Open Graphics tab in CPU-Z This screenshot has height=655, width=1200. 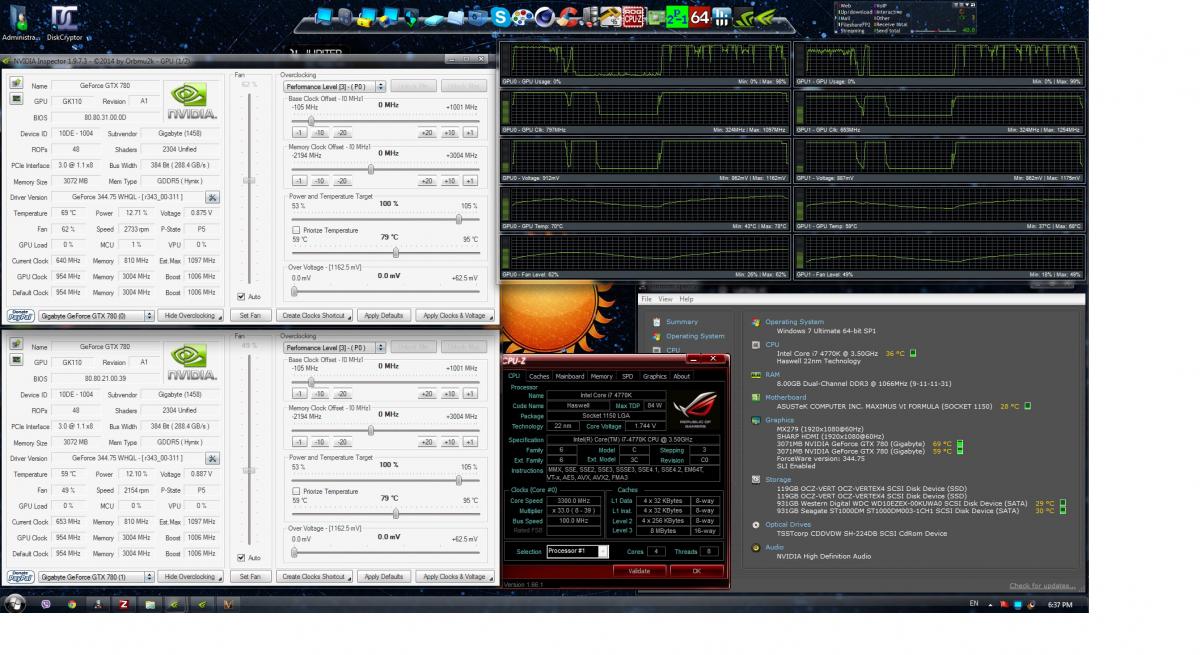654,376
